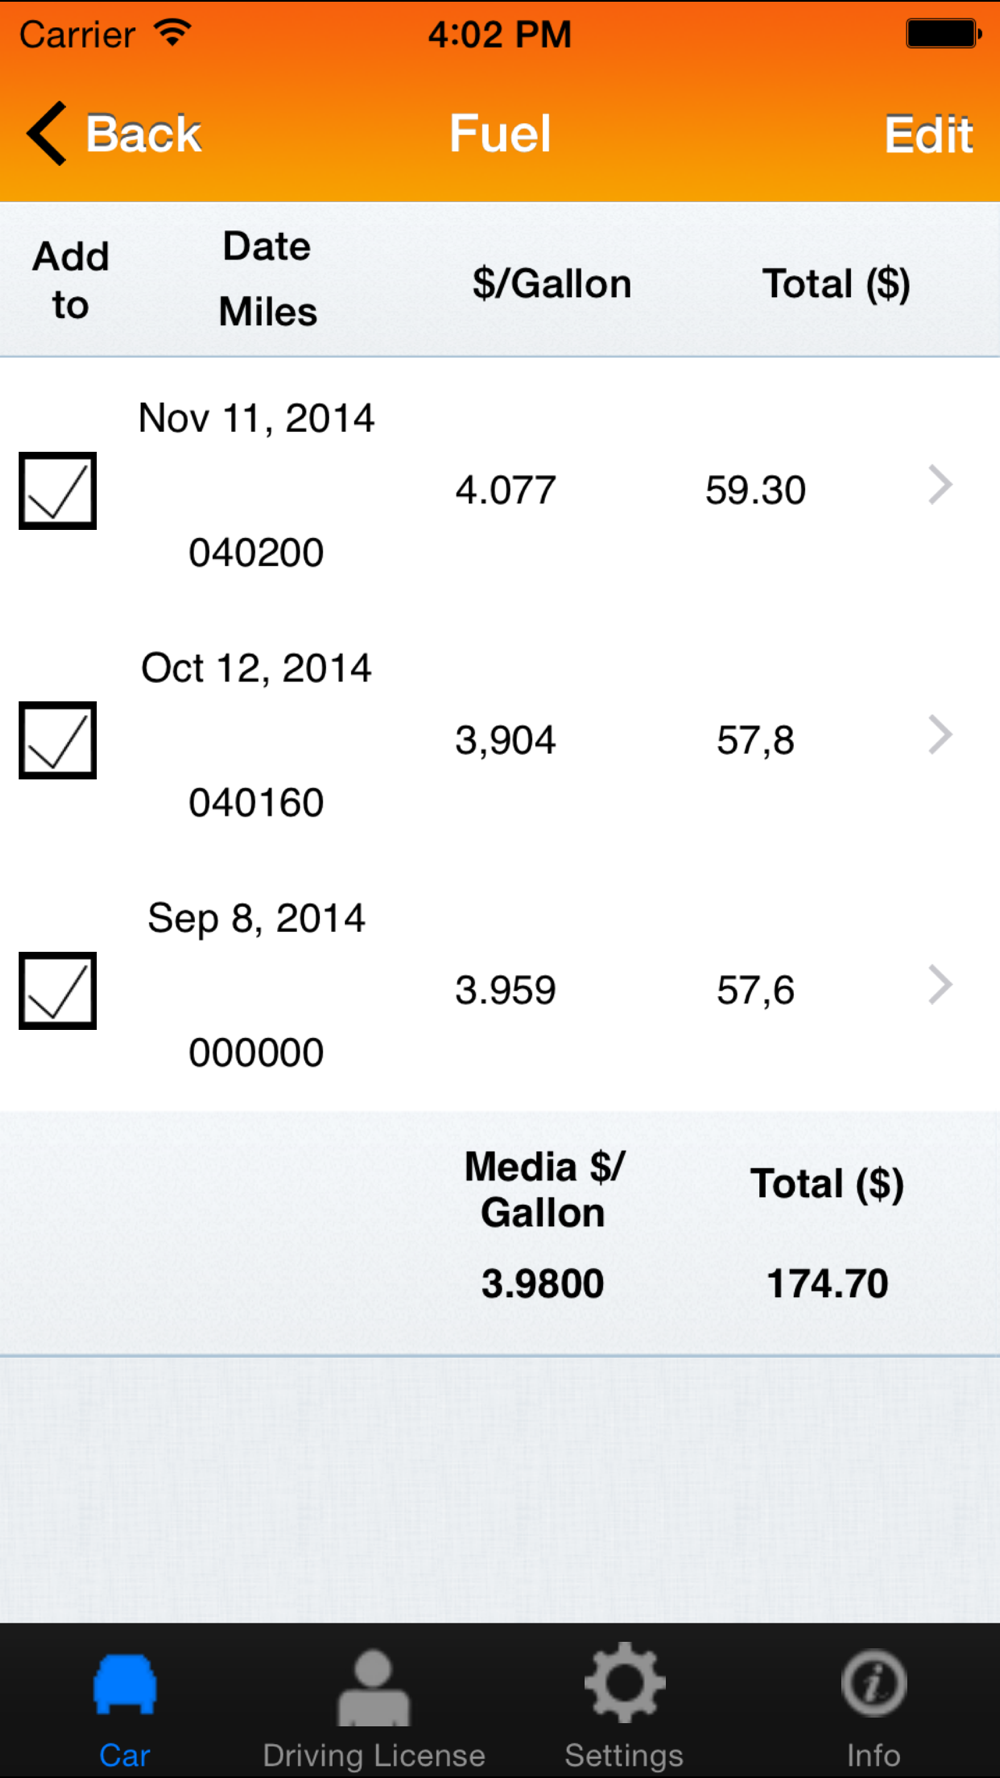Open details chevron for the 57,8 entry
This screenshot has height=1778, width=1000.
click(939, 735)
